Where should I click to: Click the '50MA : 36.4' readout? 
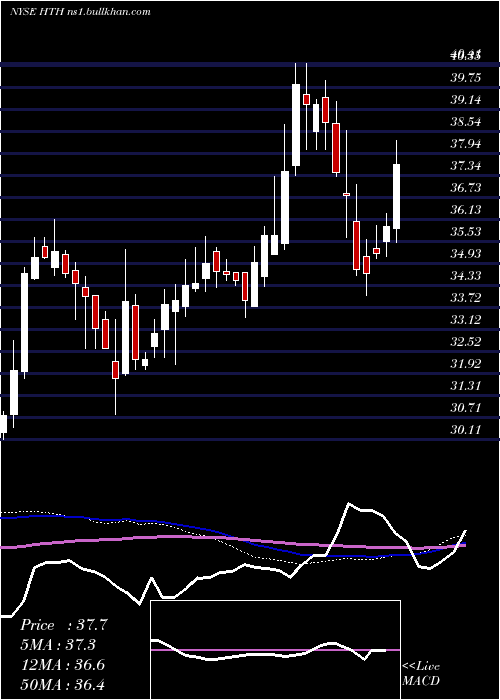pyautogui.click(x=62, y=684)
